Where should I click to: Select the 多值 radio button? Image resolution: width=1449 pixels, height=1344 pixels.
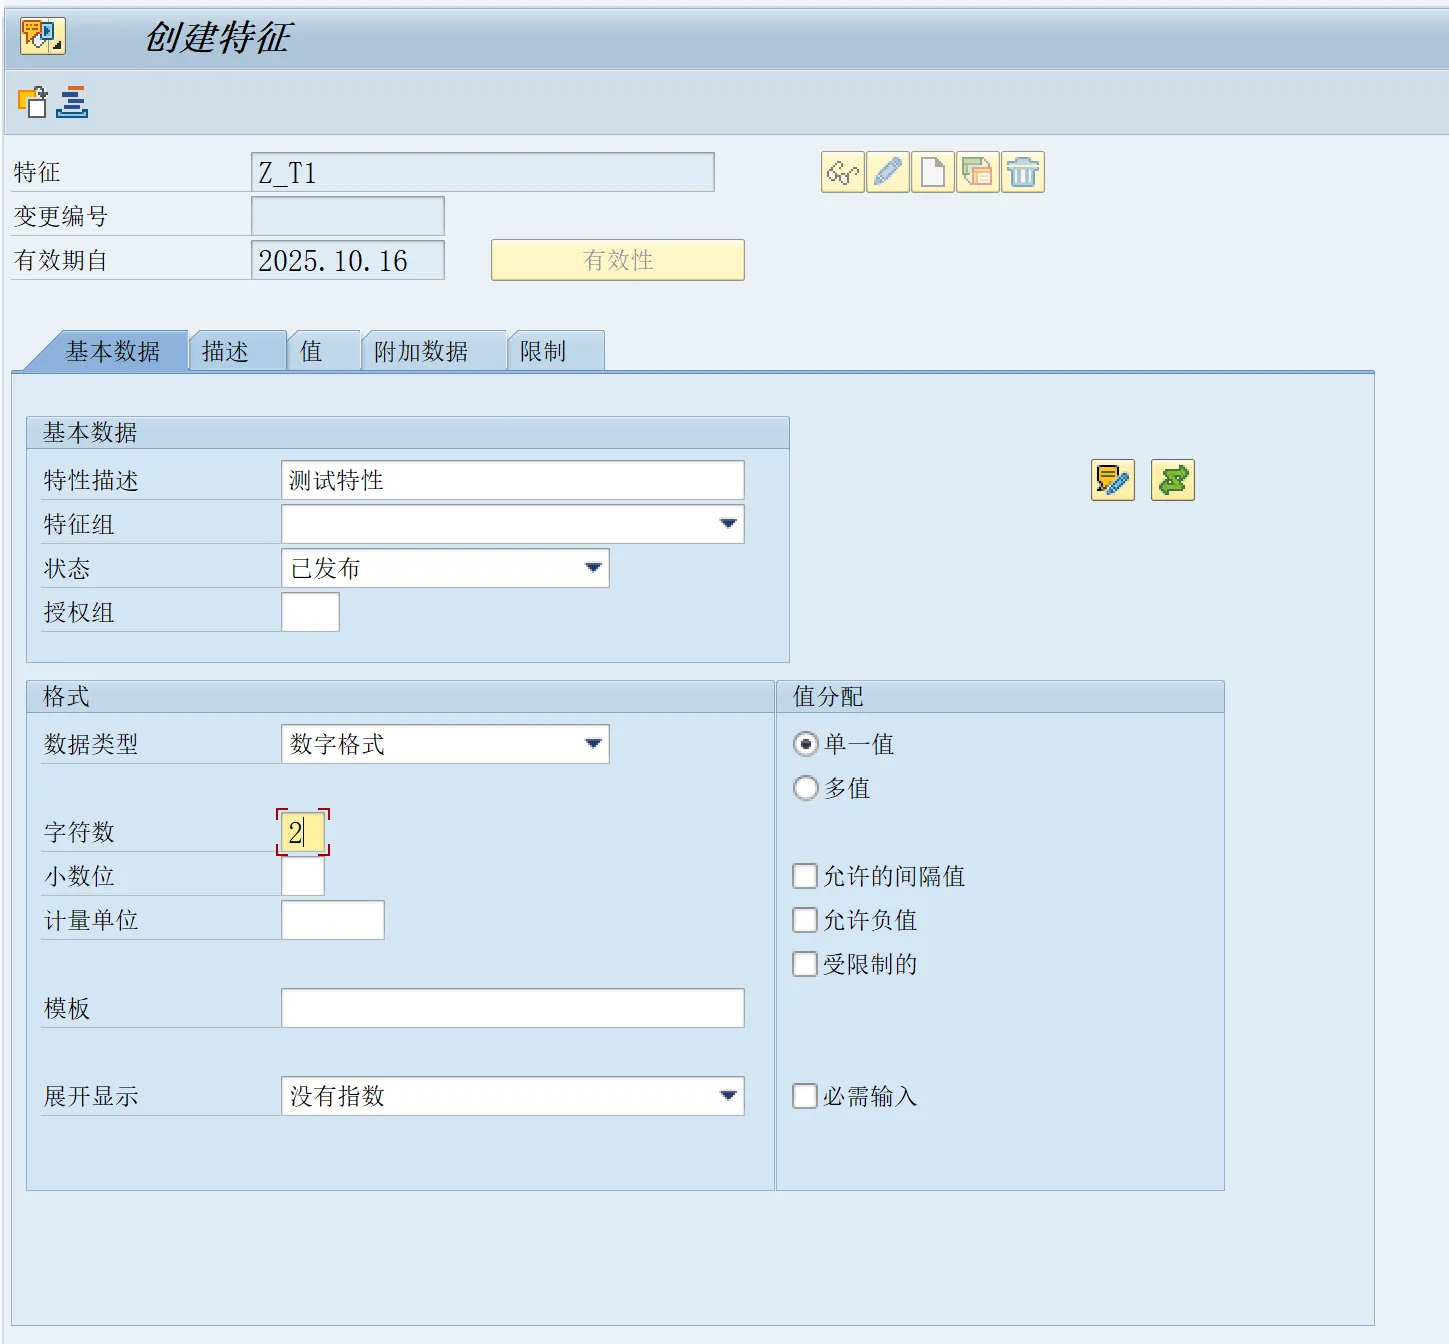(805, 788)
